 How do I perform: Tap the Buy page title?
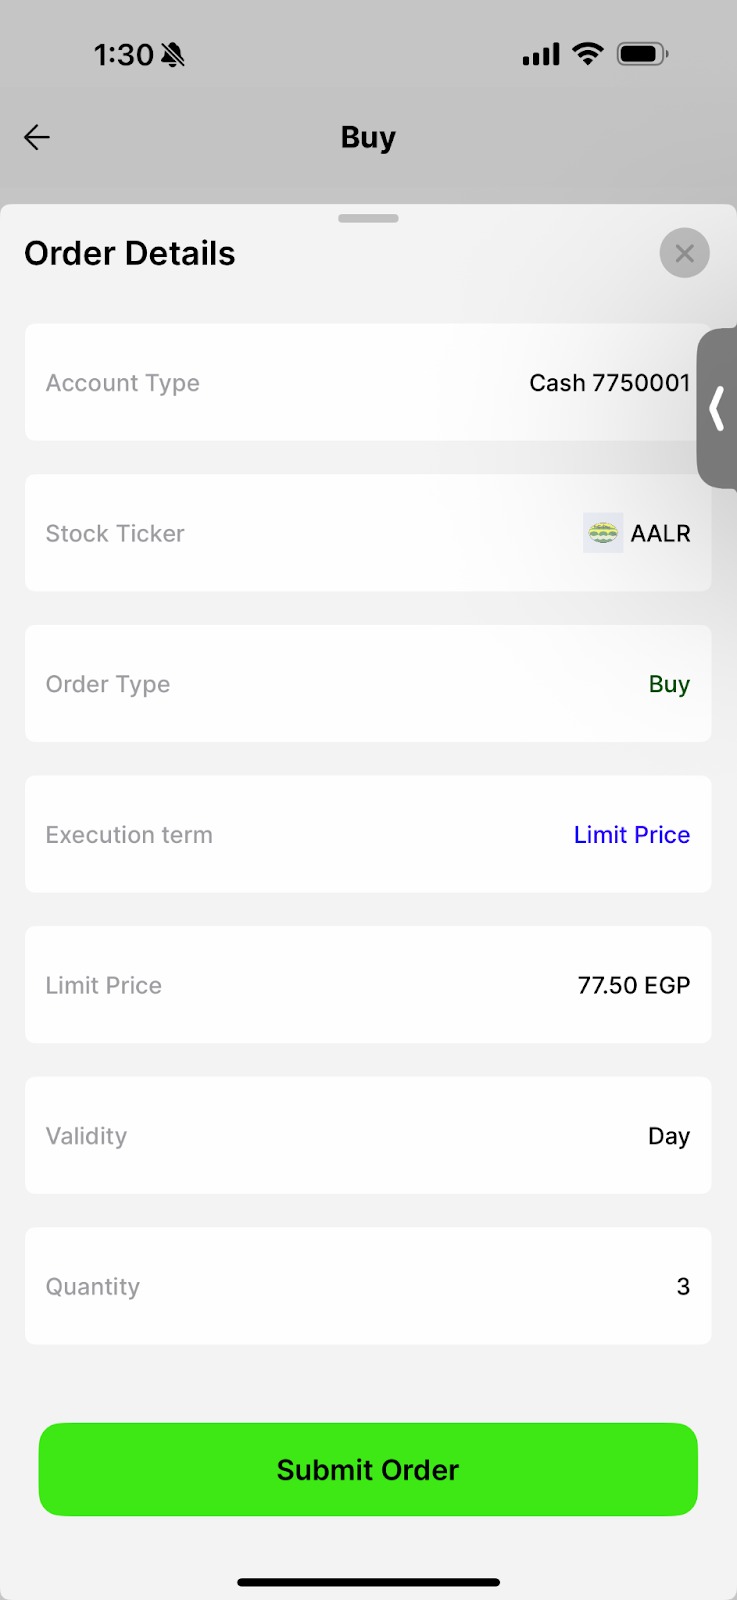tap(368, 137)
